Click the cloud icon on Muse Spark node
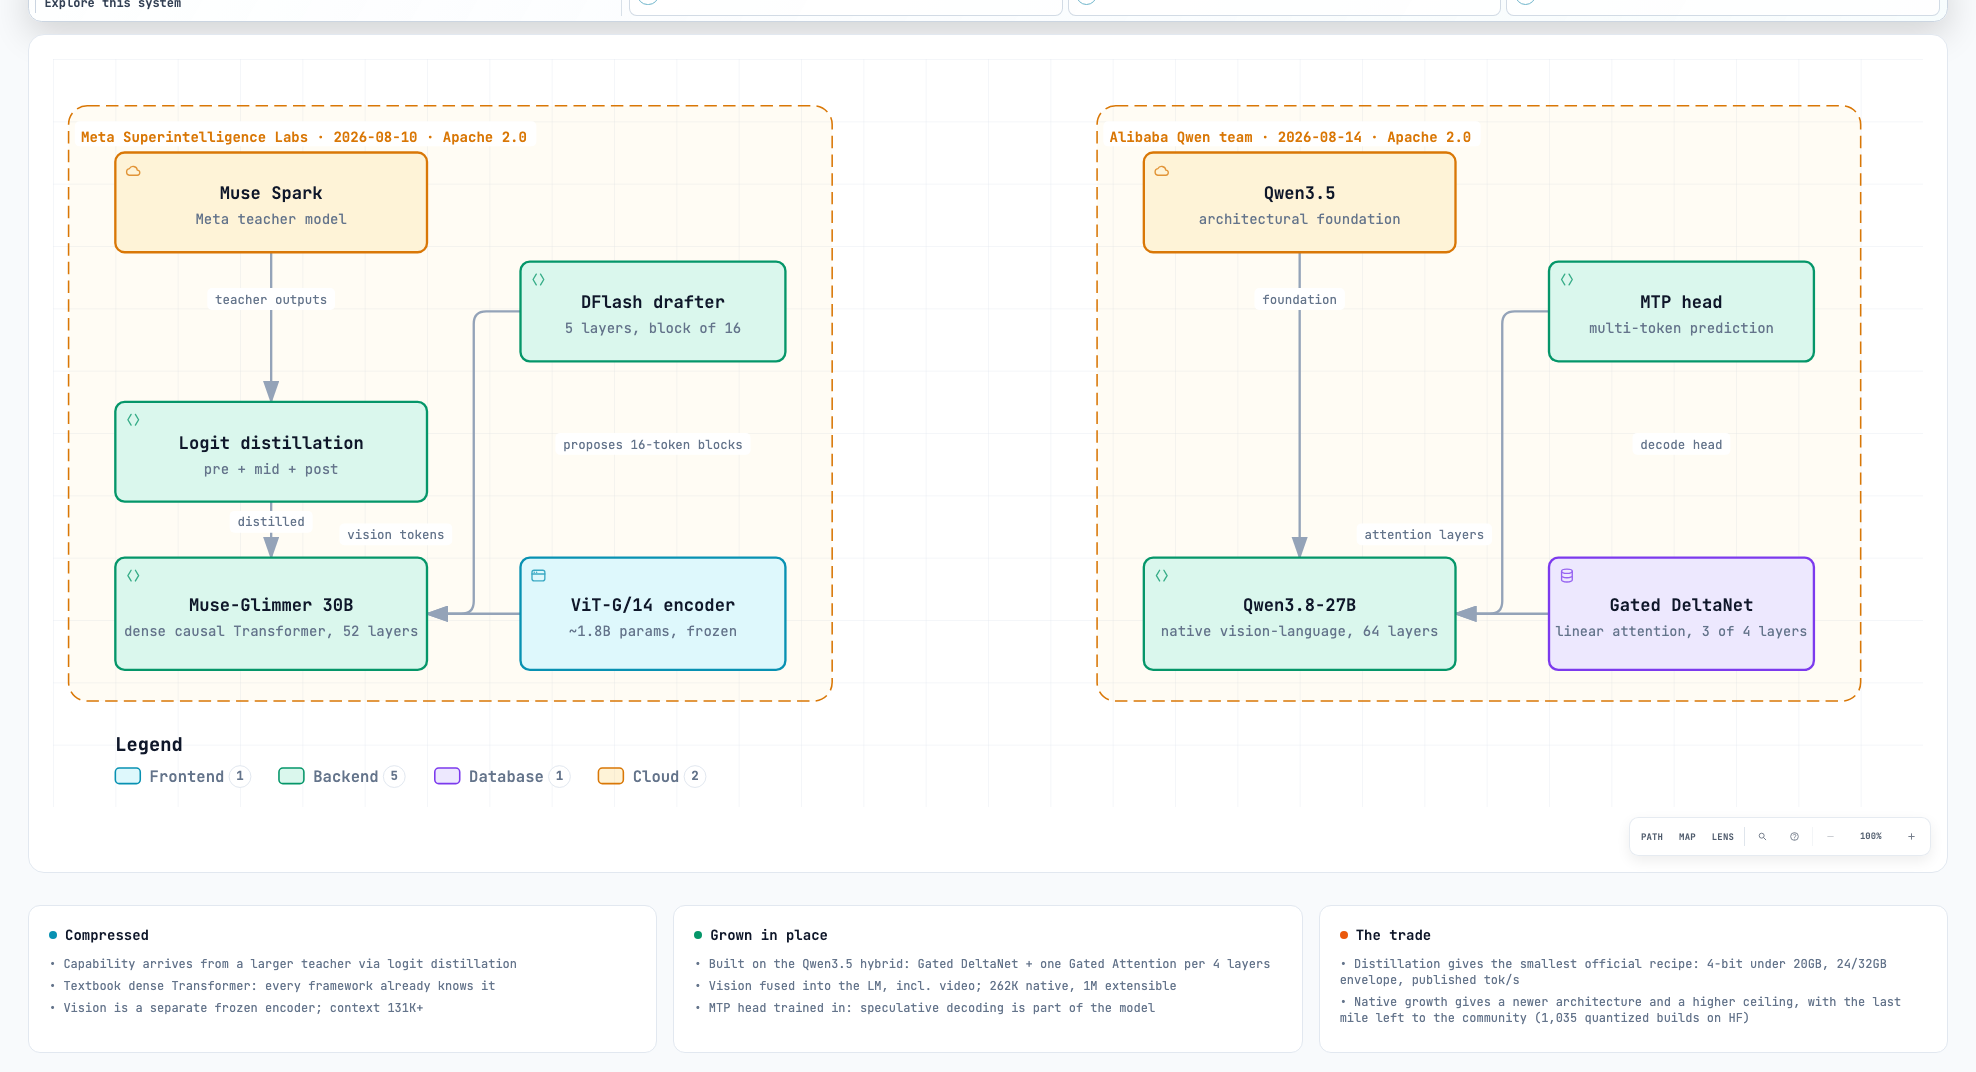 click(x=133, y=171)
